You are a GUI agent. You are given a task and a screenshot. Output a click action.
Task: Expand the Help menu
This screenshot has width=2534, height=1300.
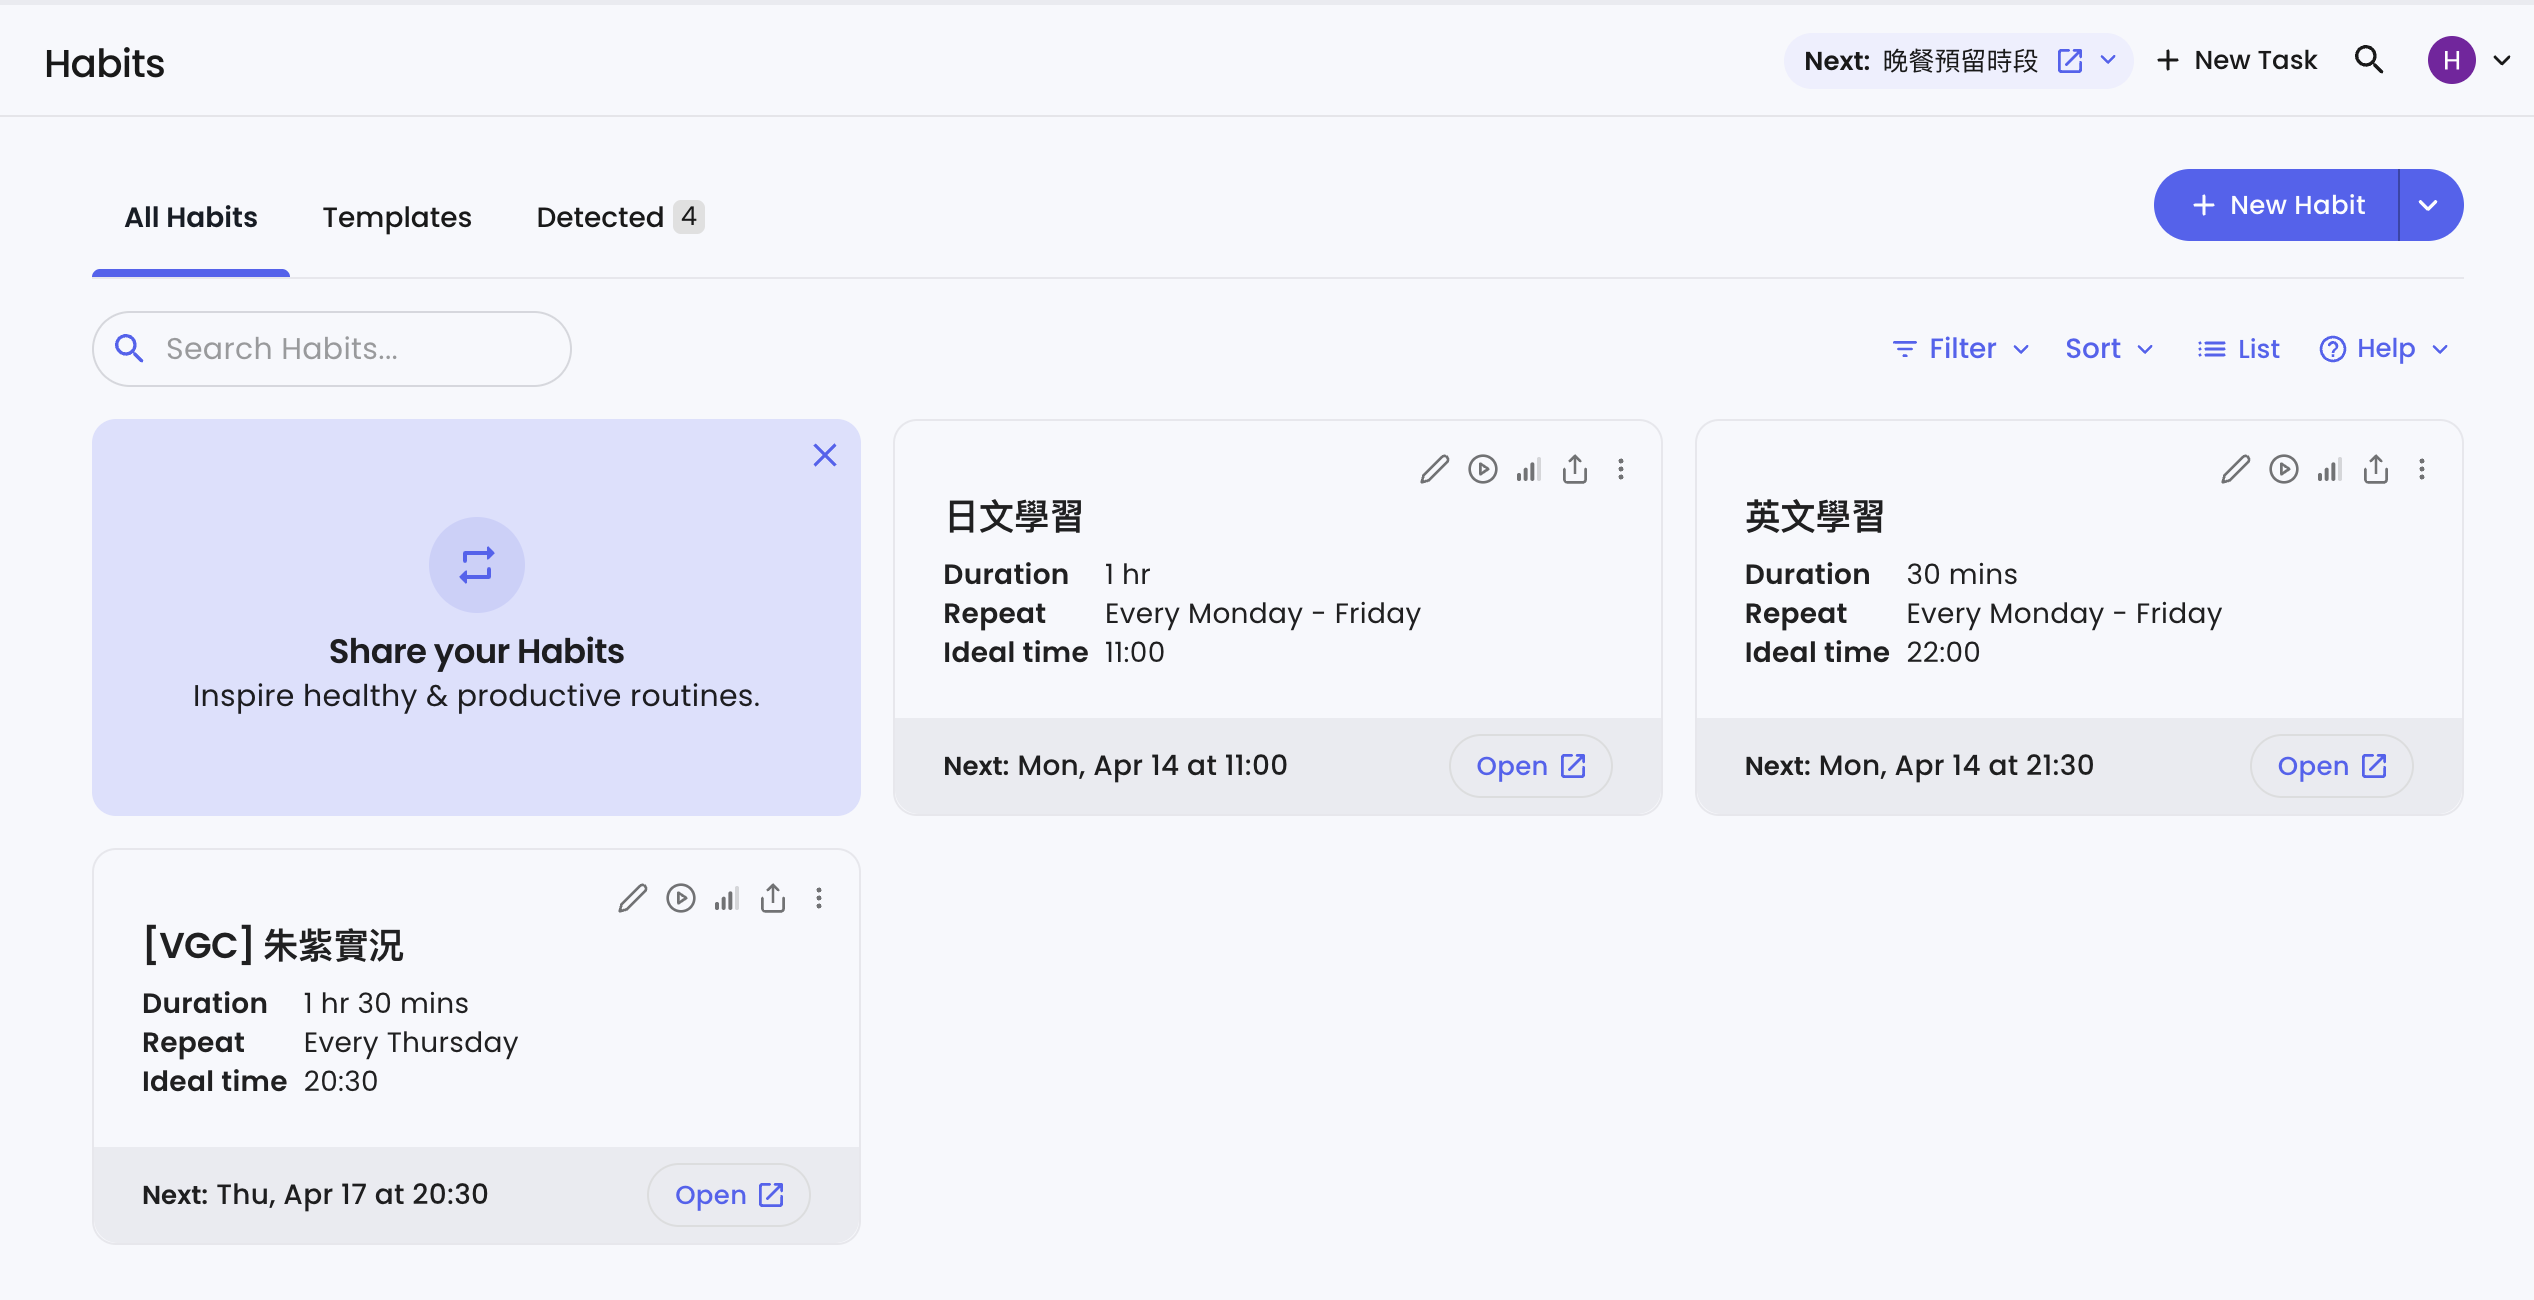2384,349
